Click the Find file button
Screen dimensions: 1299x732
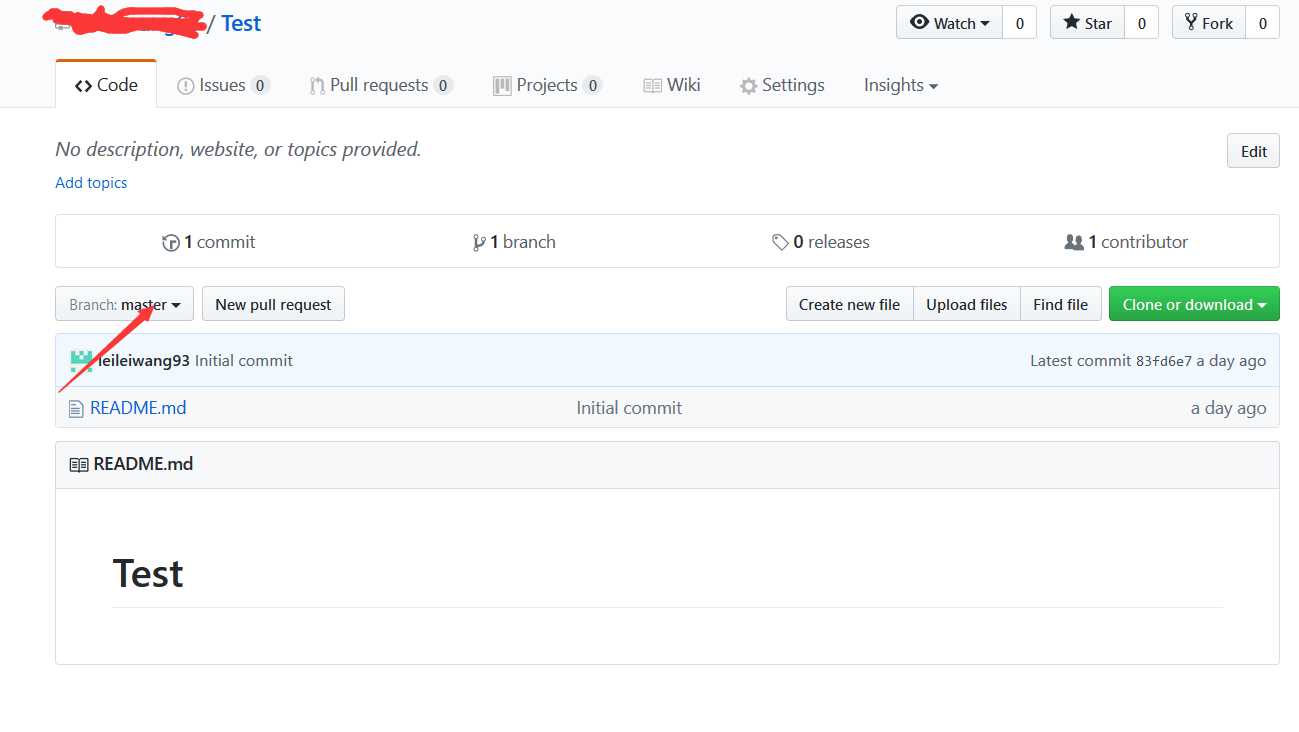pyautogui.click(x=1060, y=304)
